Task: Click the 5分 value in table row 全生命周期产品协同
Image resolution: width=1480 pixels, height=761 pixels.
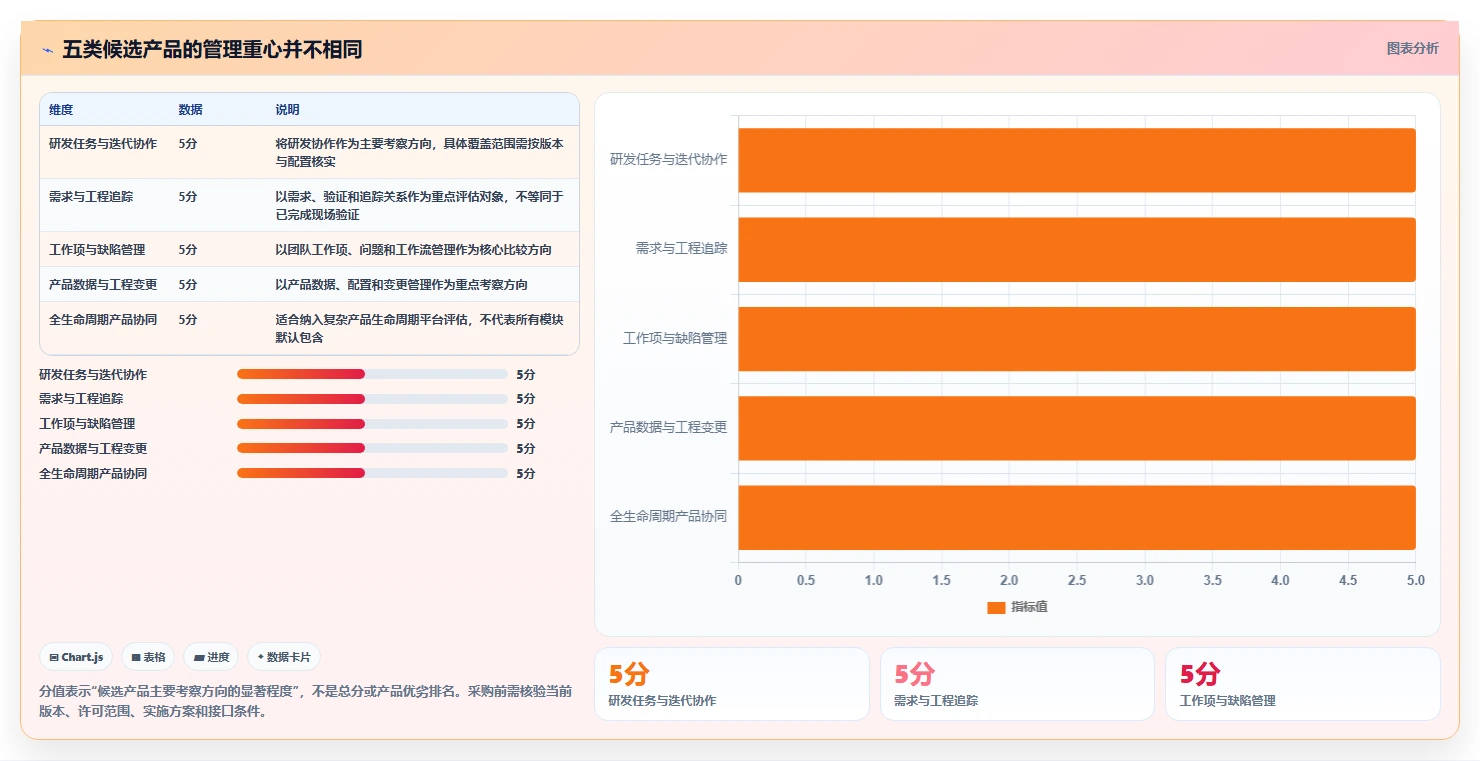Action: 188,320
